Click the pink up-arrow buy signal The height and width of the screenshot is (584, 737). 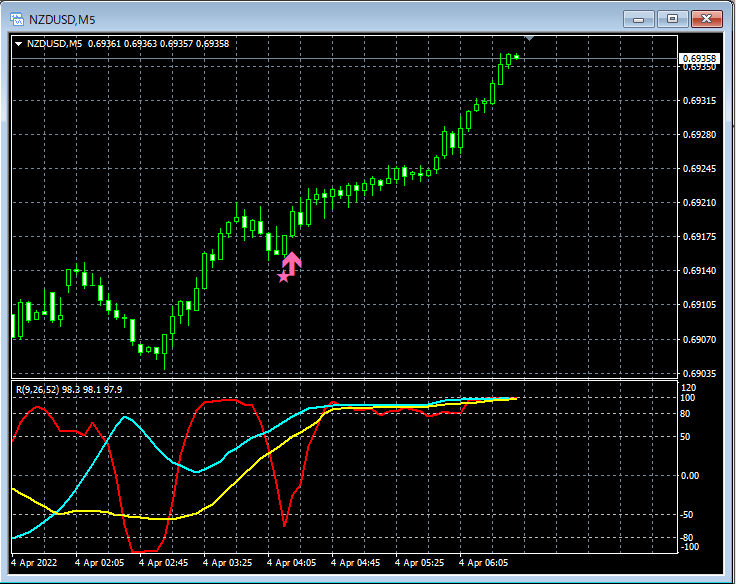(x=292, y=264)
